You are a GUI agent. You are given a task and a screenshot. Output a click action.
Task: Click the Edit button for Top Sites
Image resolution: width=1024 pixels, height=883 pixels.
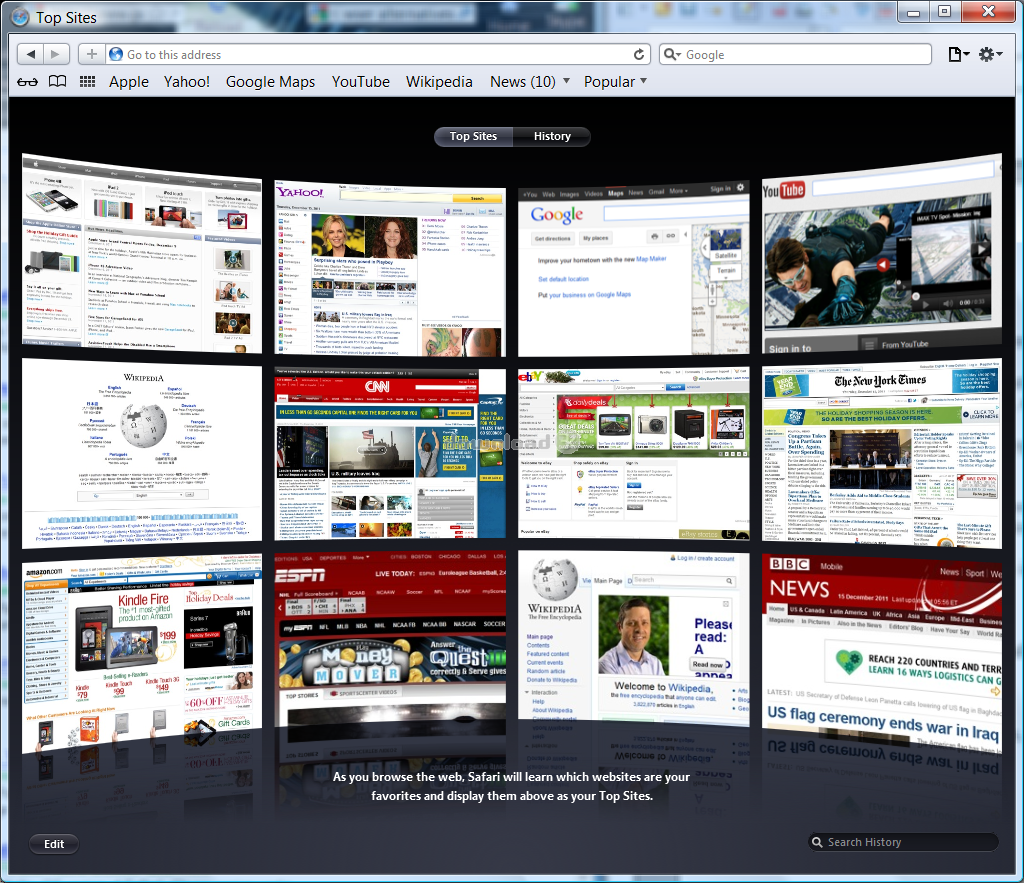pos(53,843)
